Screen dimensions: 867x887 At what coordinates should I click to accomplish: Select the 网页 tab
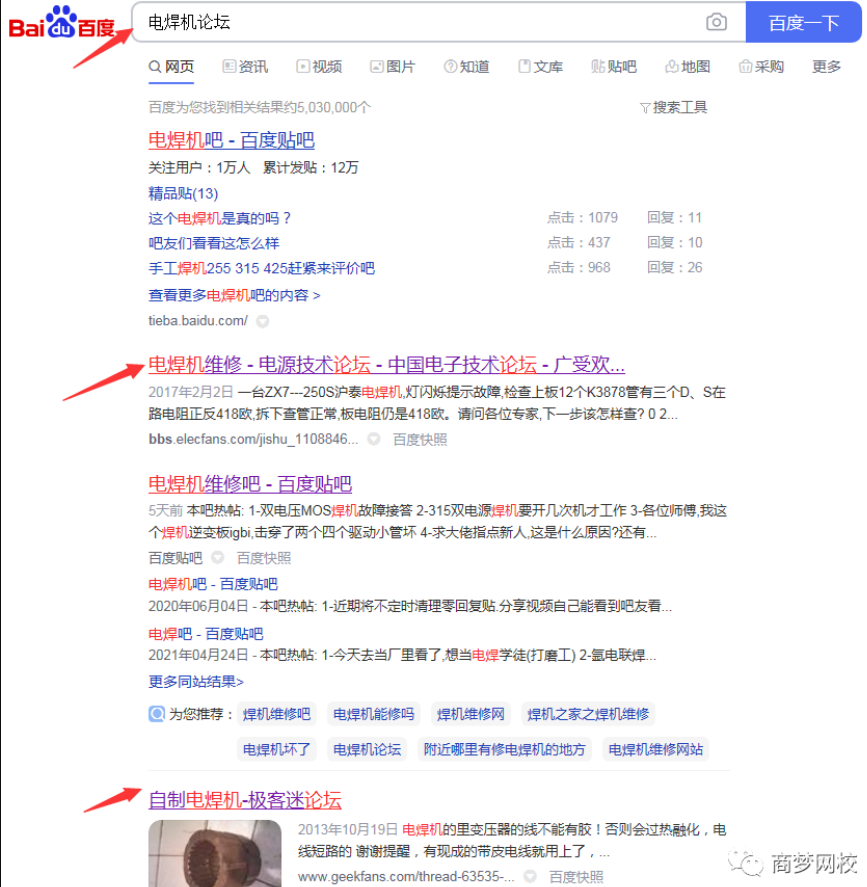(171, 67)
